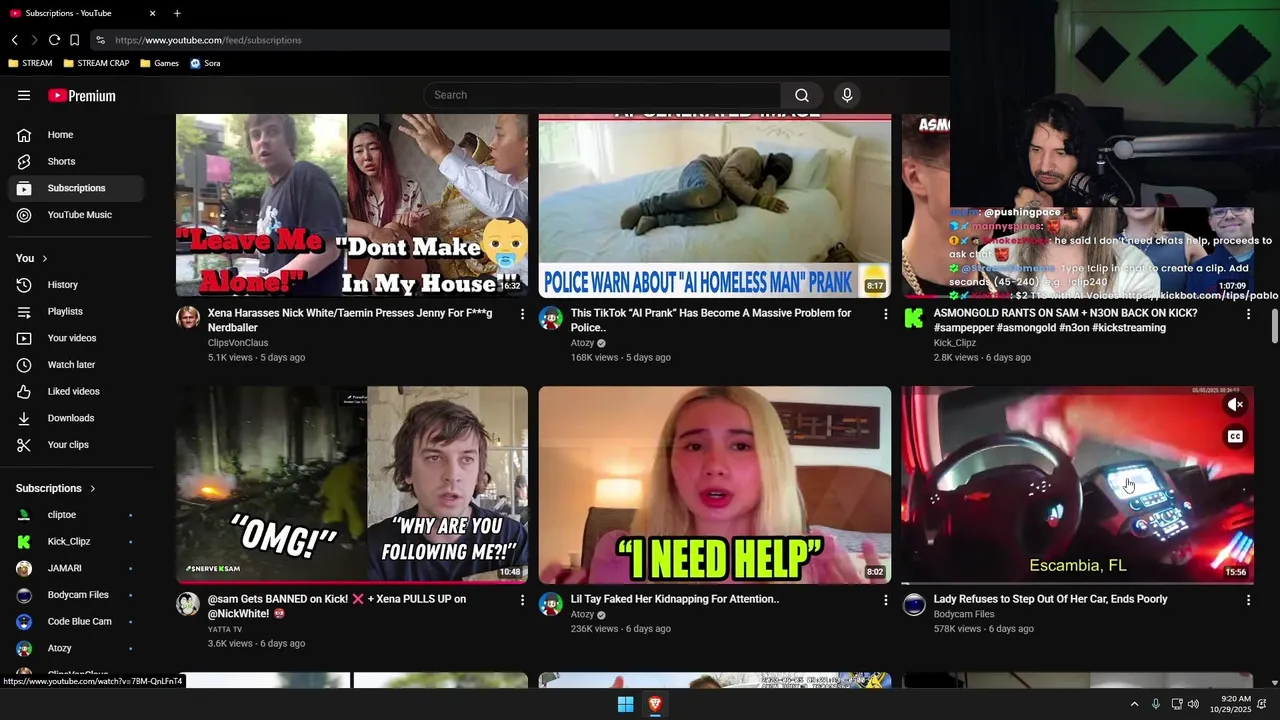This screenshot has height=720, width=1280.
Task: Open the STREAM bookmarks folder
Action: (x=30, y=63)
